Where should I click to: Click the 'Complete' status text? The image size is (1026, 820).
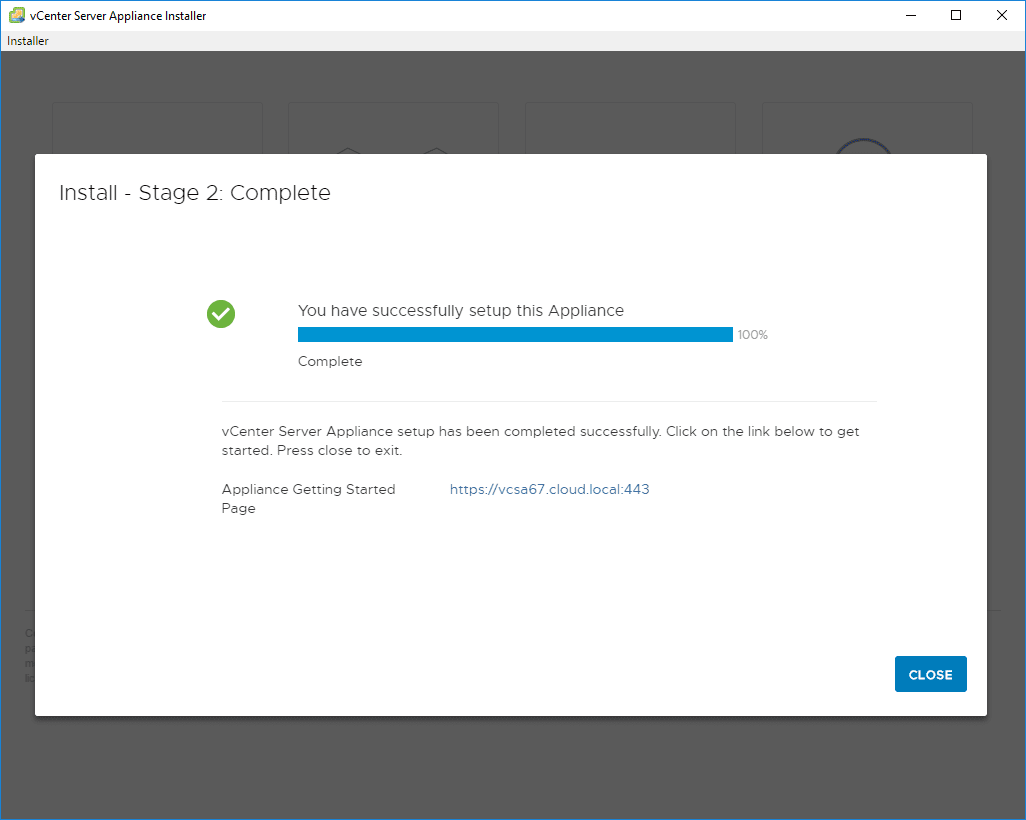(330, 361)
